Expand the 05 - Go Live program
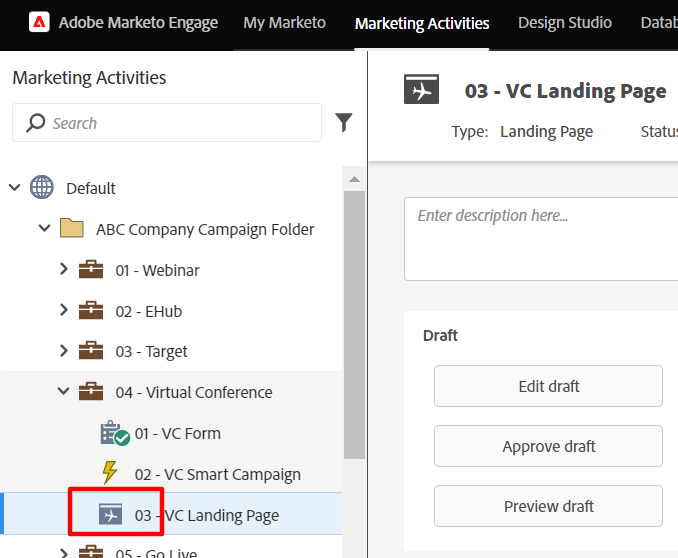 click(64, 553)
